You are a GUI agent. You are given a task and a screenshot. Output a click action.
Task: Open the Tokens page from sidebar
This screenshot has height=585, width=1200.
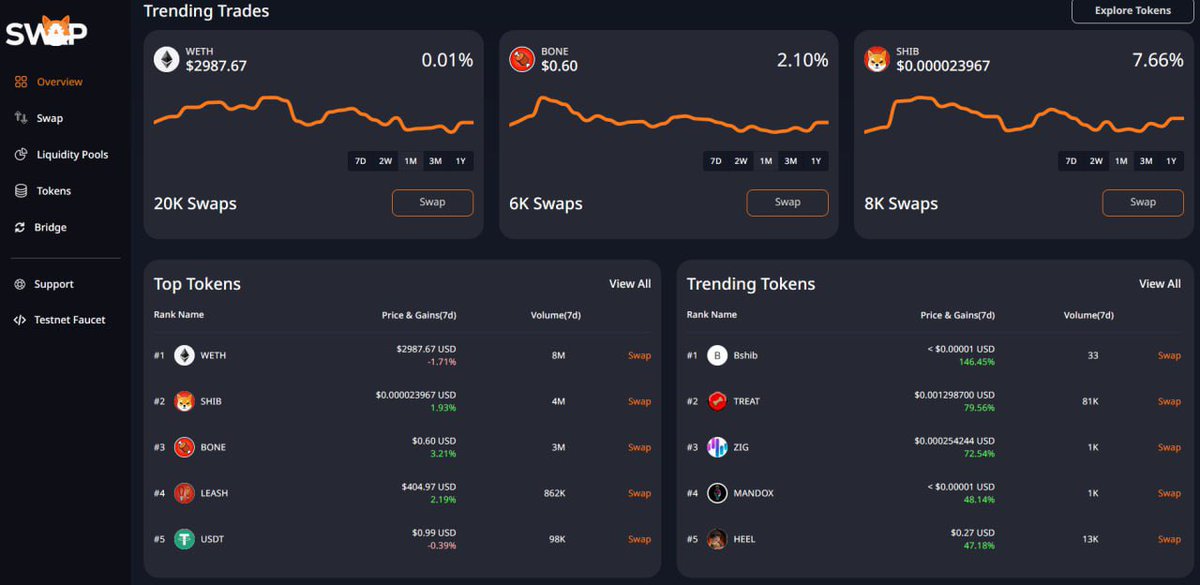[x=54, y=191]
